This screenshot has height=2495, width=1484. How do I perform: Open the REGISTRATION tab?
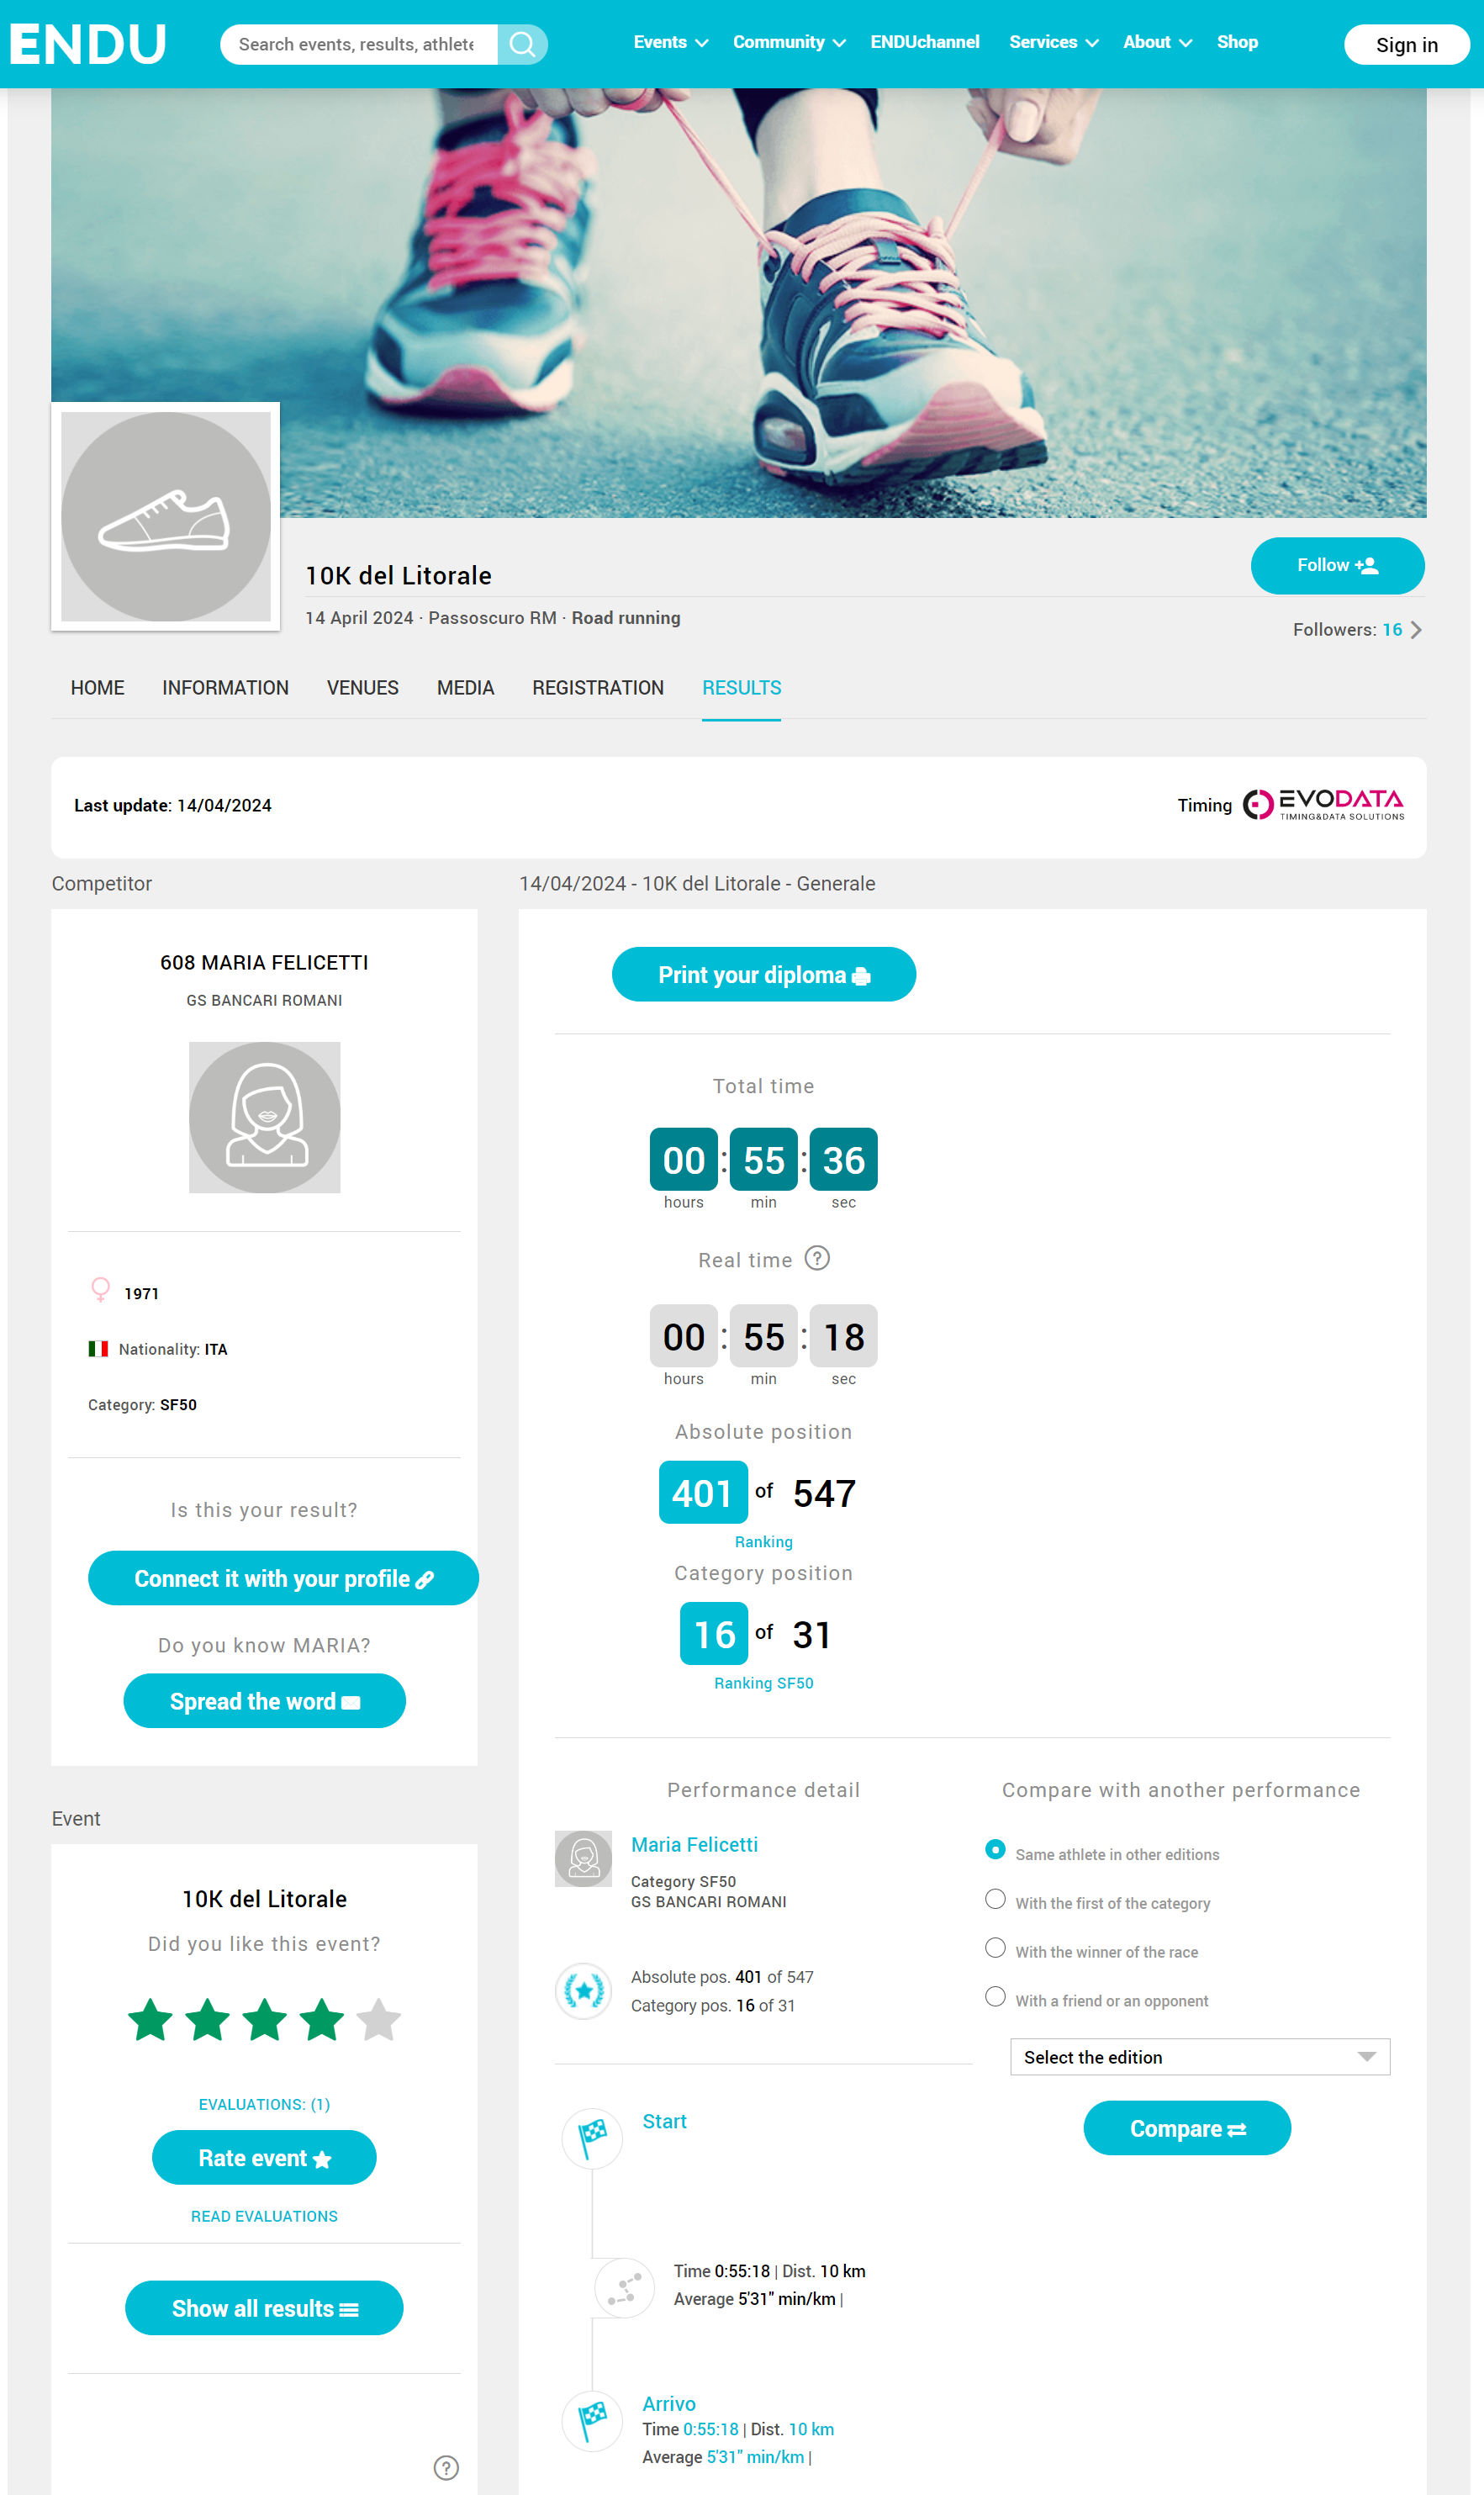(597, 688)
